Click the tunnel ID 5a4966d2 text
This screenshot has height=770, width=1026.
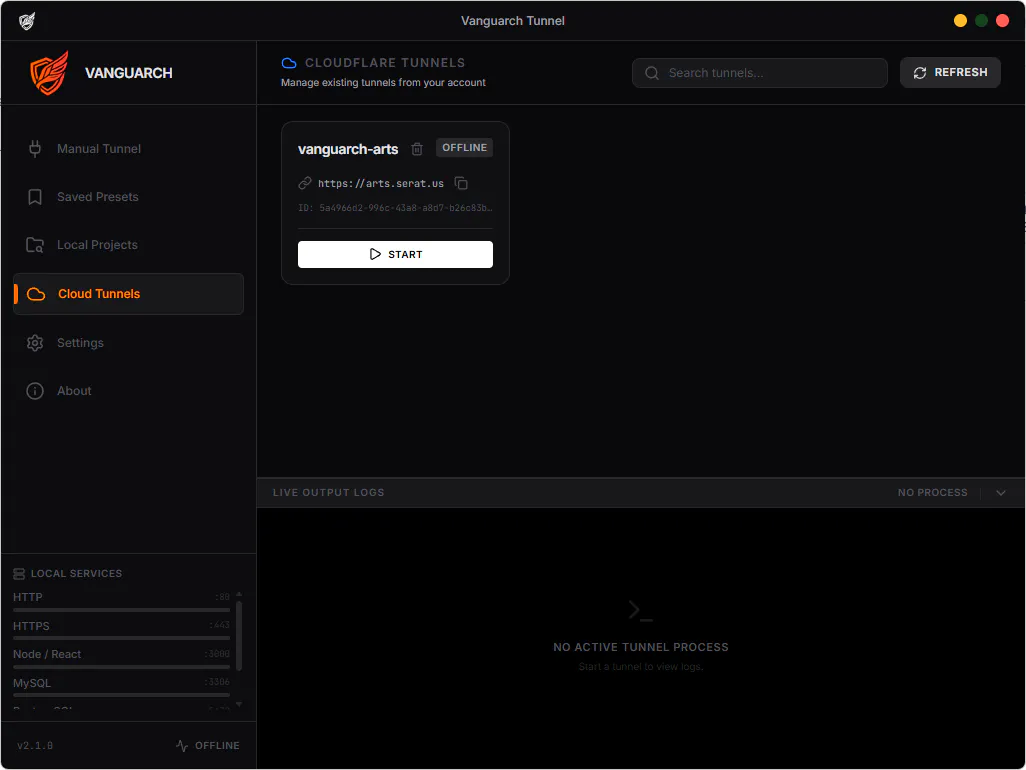395,208
